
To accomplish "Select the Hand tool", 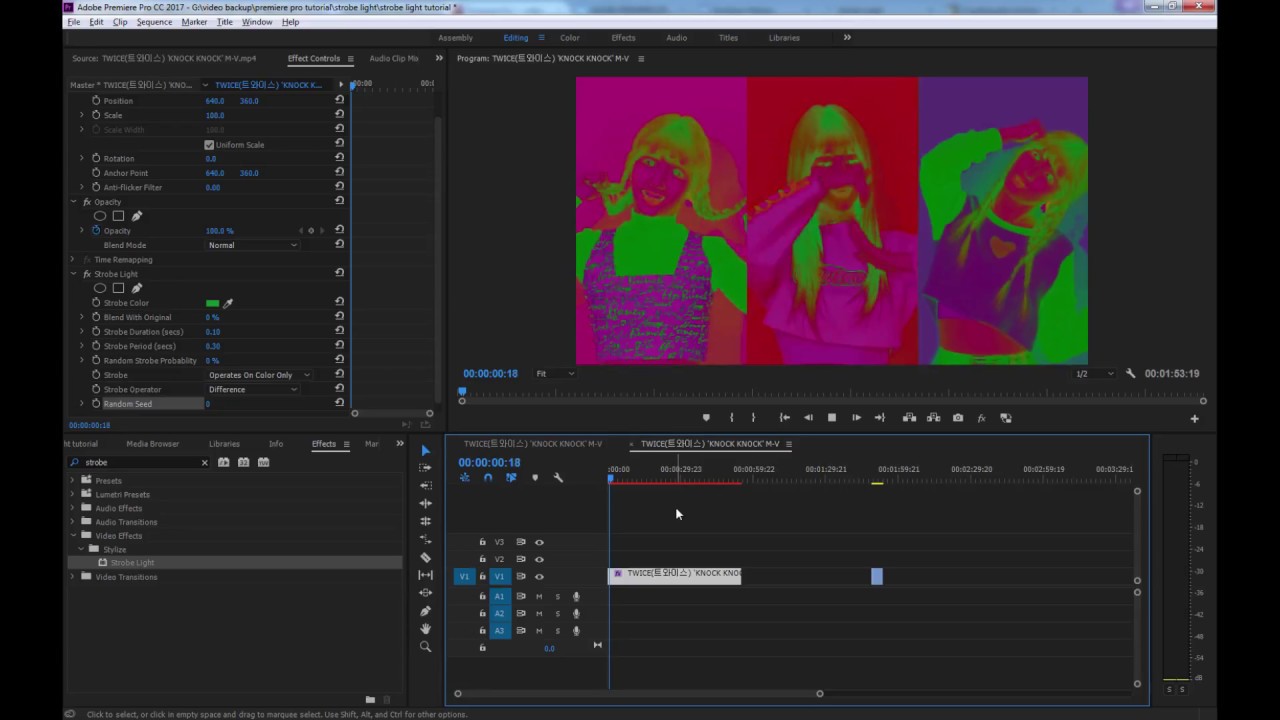I will pos(425,629).
